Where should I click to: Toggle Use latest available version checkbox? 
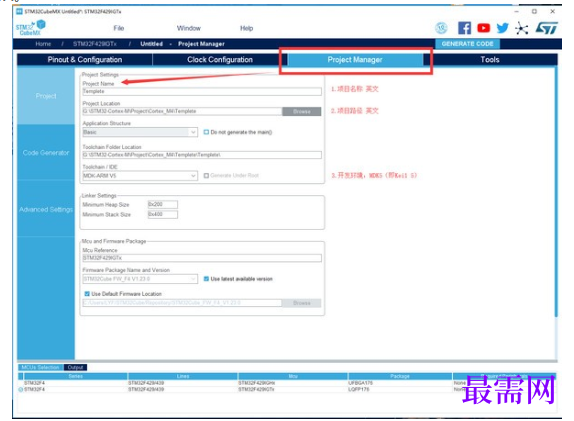pos(206,279)
